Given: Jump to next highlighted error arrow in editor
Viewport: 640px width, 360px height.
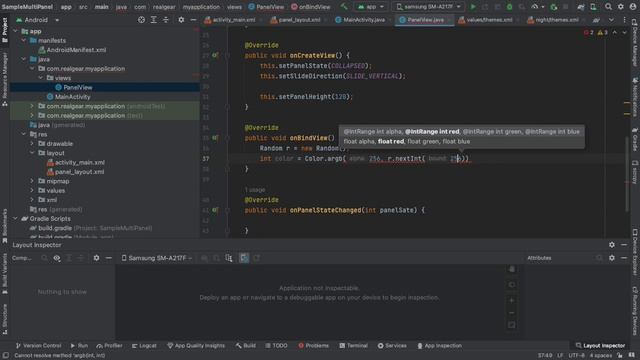Looking at the screenshot, I should [624, 32].
